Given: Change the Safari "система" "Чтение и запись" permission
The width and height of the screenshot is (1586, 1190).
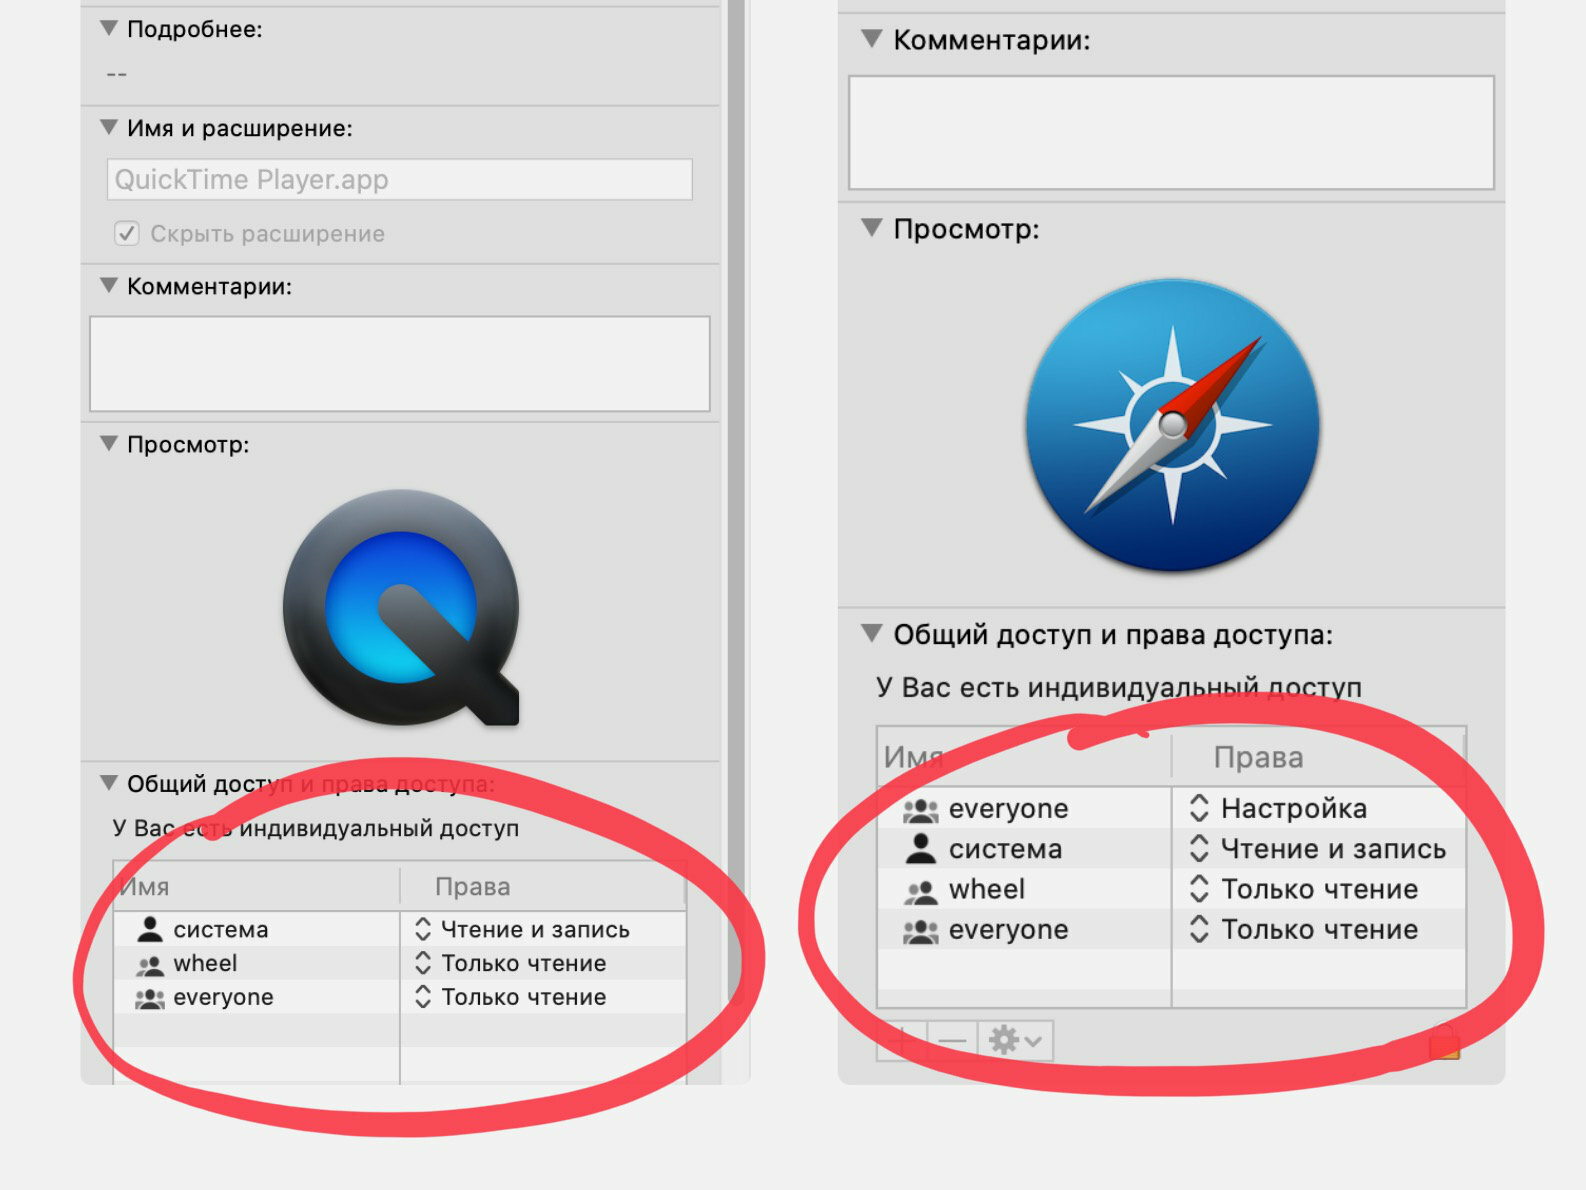Looking at the screenshot, I should [x=1318, y=849].
